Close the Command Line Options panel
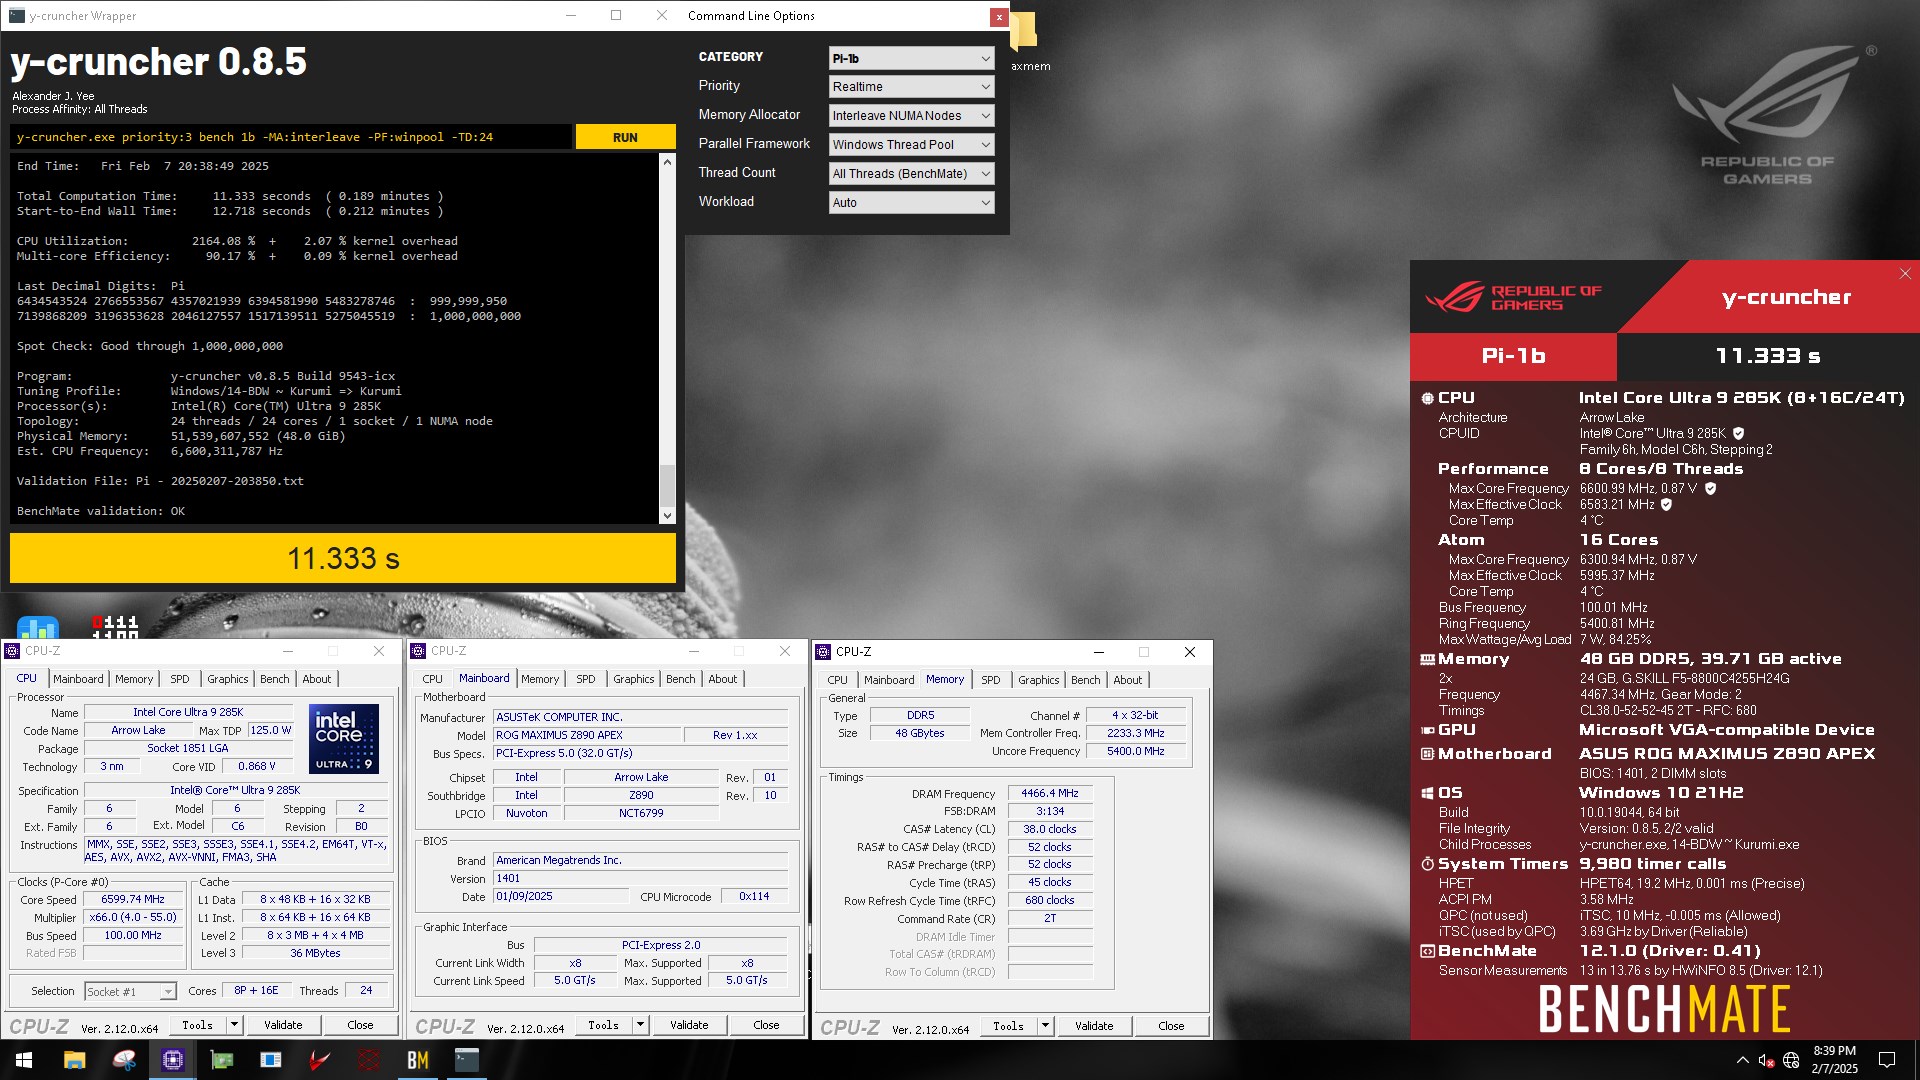Image resolution: width=1920 pixels, height=1080 pixels. tap(998, 17)
